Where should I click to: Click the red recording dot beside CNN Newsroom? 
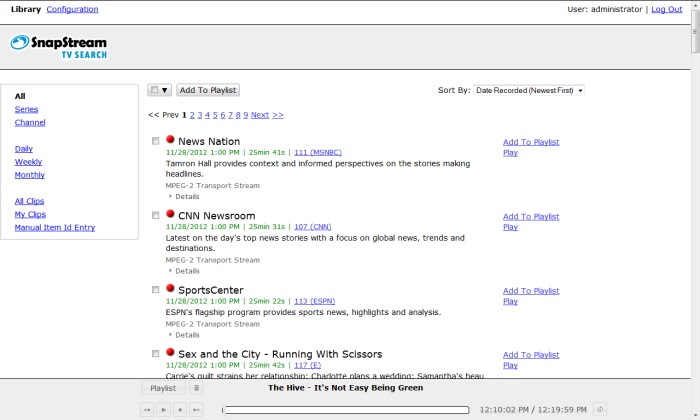[170, 214]
